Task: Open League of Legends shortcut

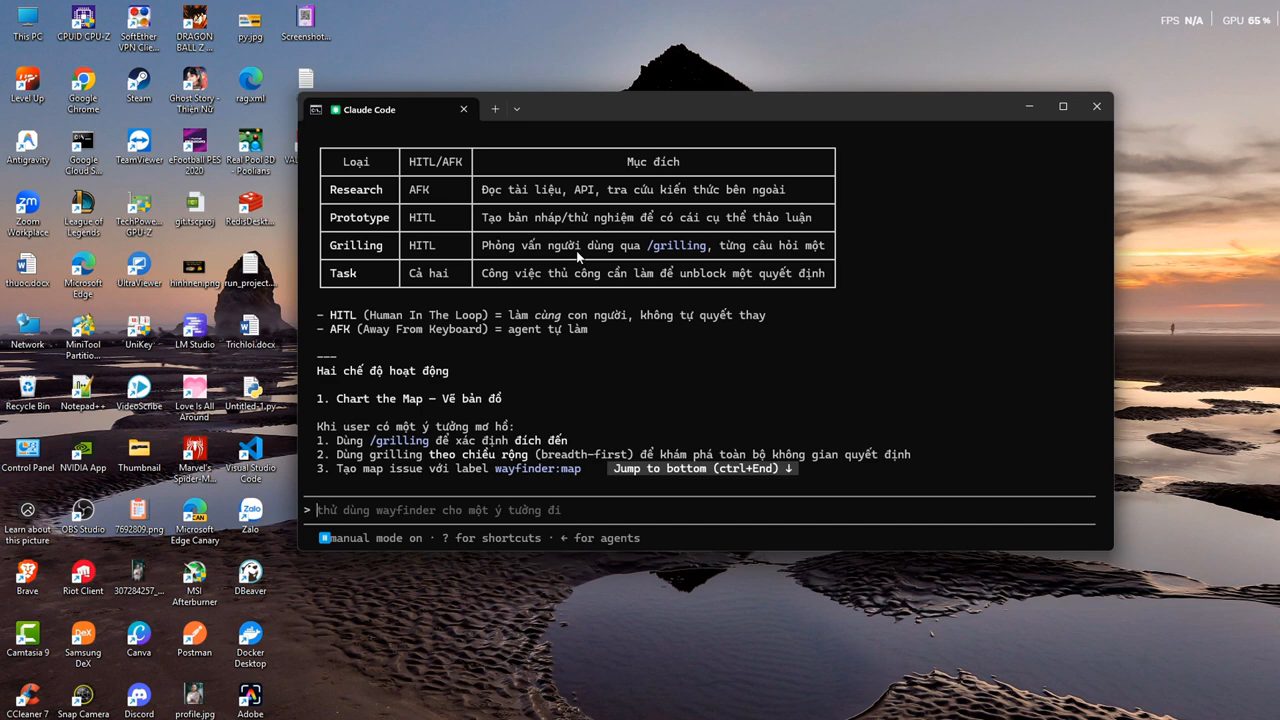Action: point(83,214)
